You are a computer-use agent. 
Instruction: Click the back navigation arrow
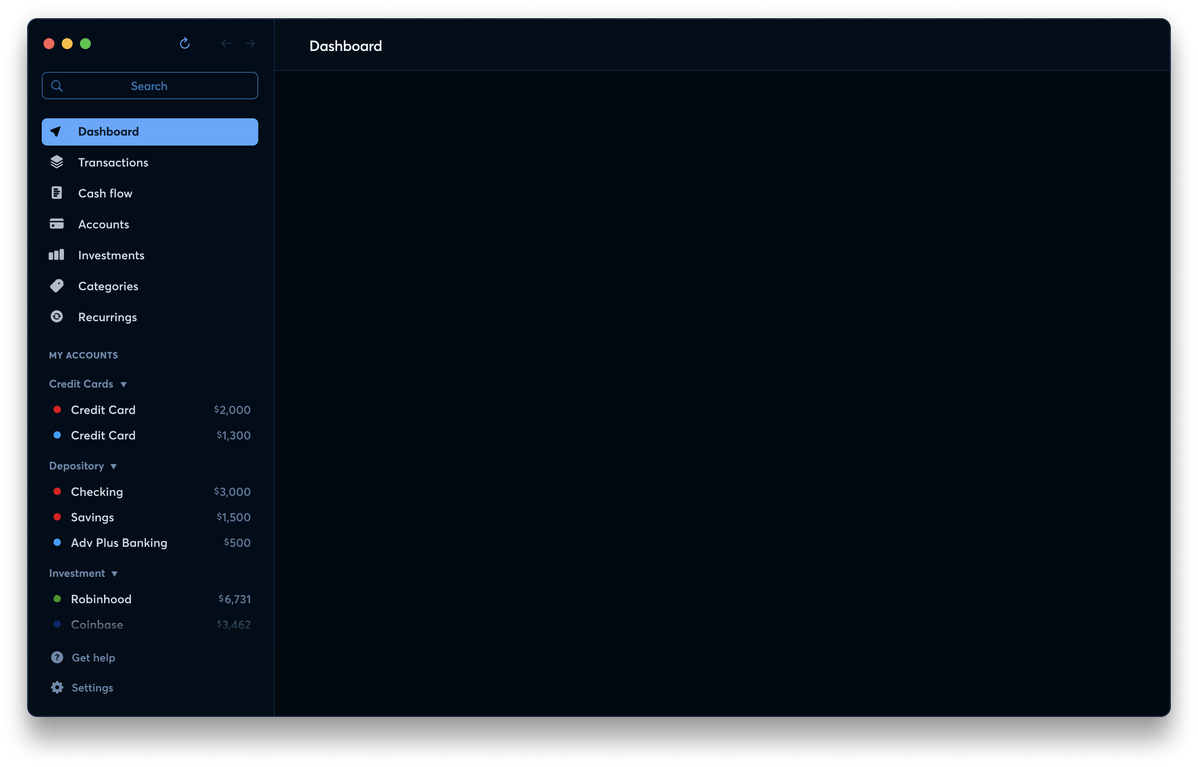(226, 44)
